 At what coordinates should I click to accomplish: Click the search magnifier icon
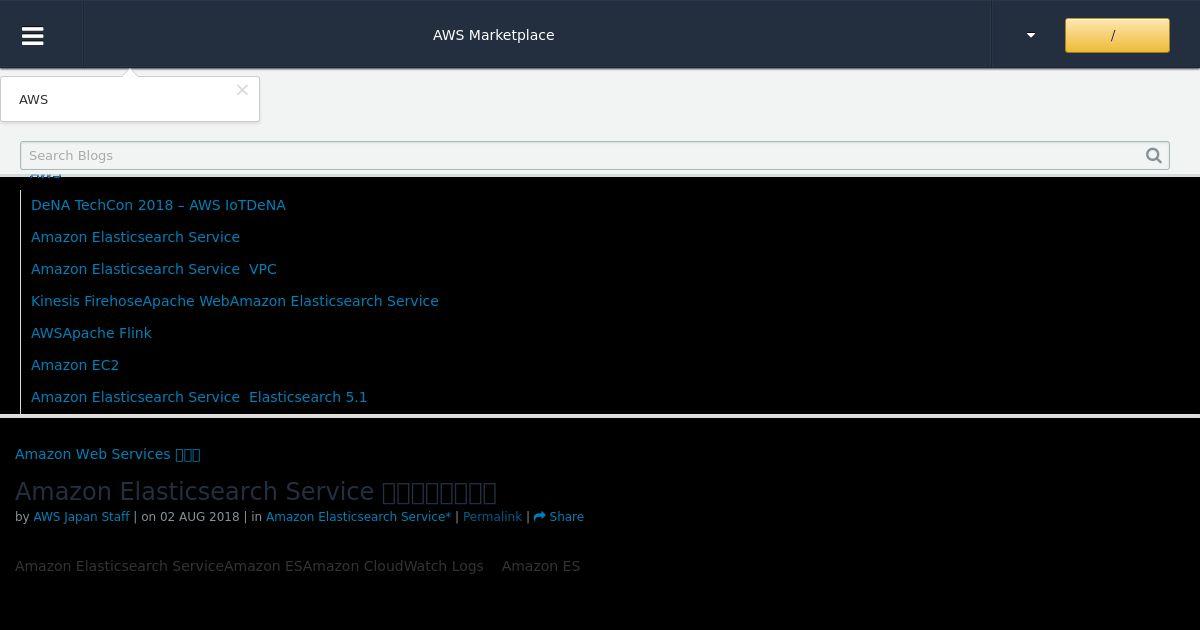(1154, 155)
